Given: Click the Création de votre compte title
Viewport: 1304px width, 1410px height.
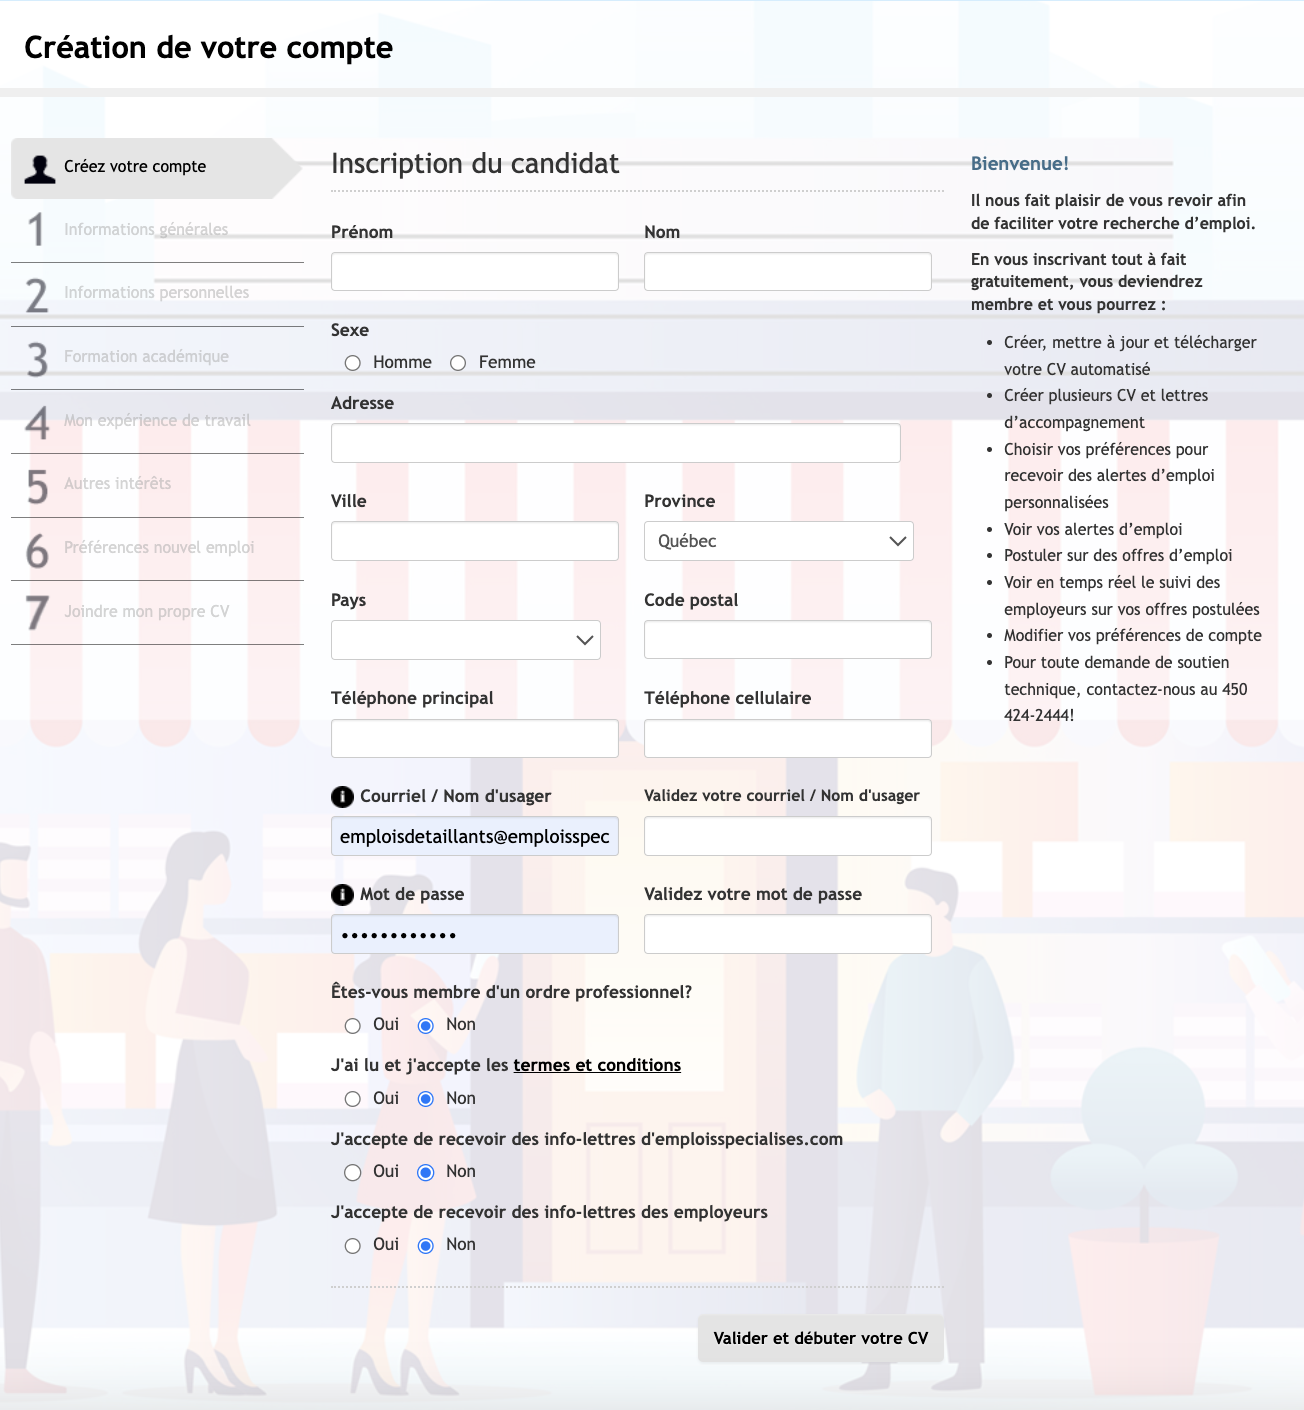Looking at the screenshot, I should click(208, 47).
